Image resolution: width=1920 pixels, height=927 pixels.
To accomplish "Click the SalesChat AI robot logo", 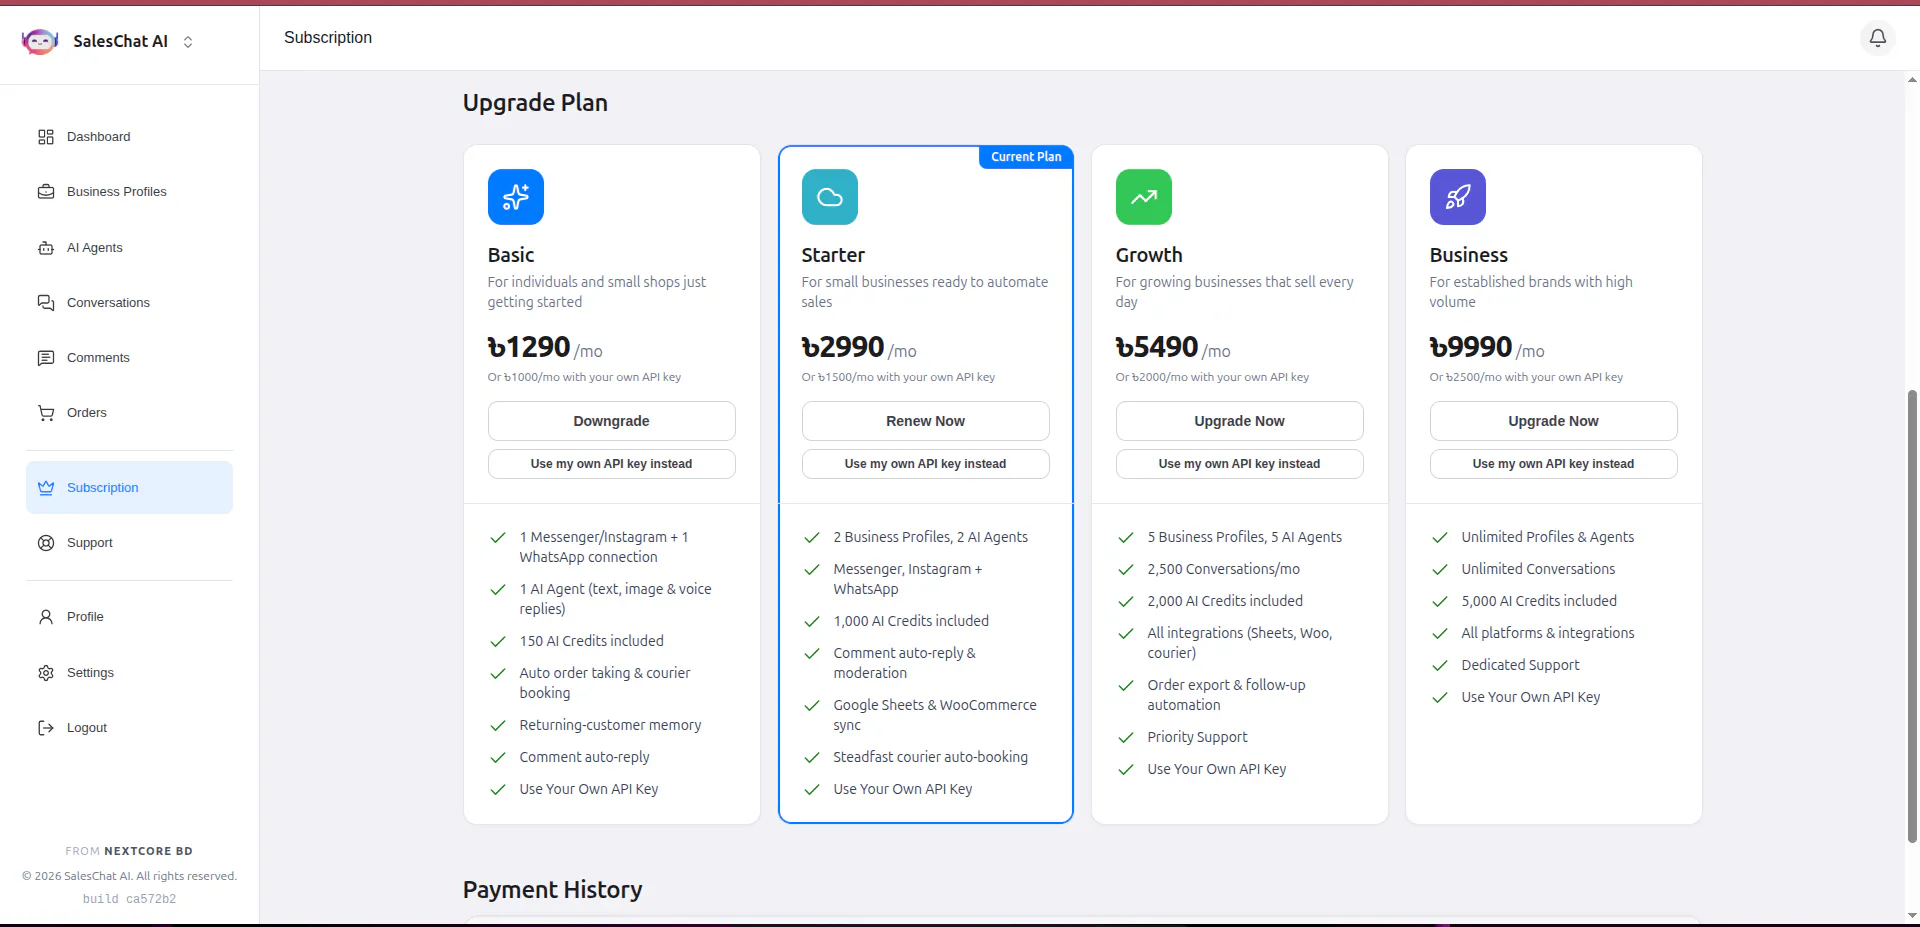I will (40, 41).
